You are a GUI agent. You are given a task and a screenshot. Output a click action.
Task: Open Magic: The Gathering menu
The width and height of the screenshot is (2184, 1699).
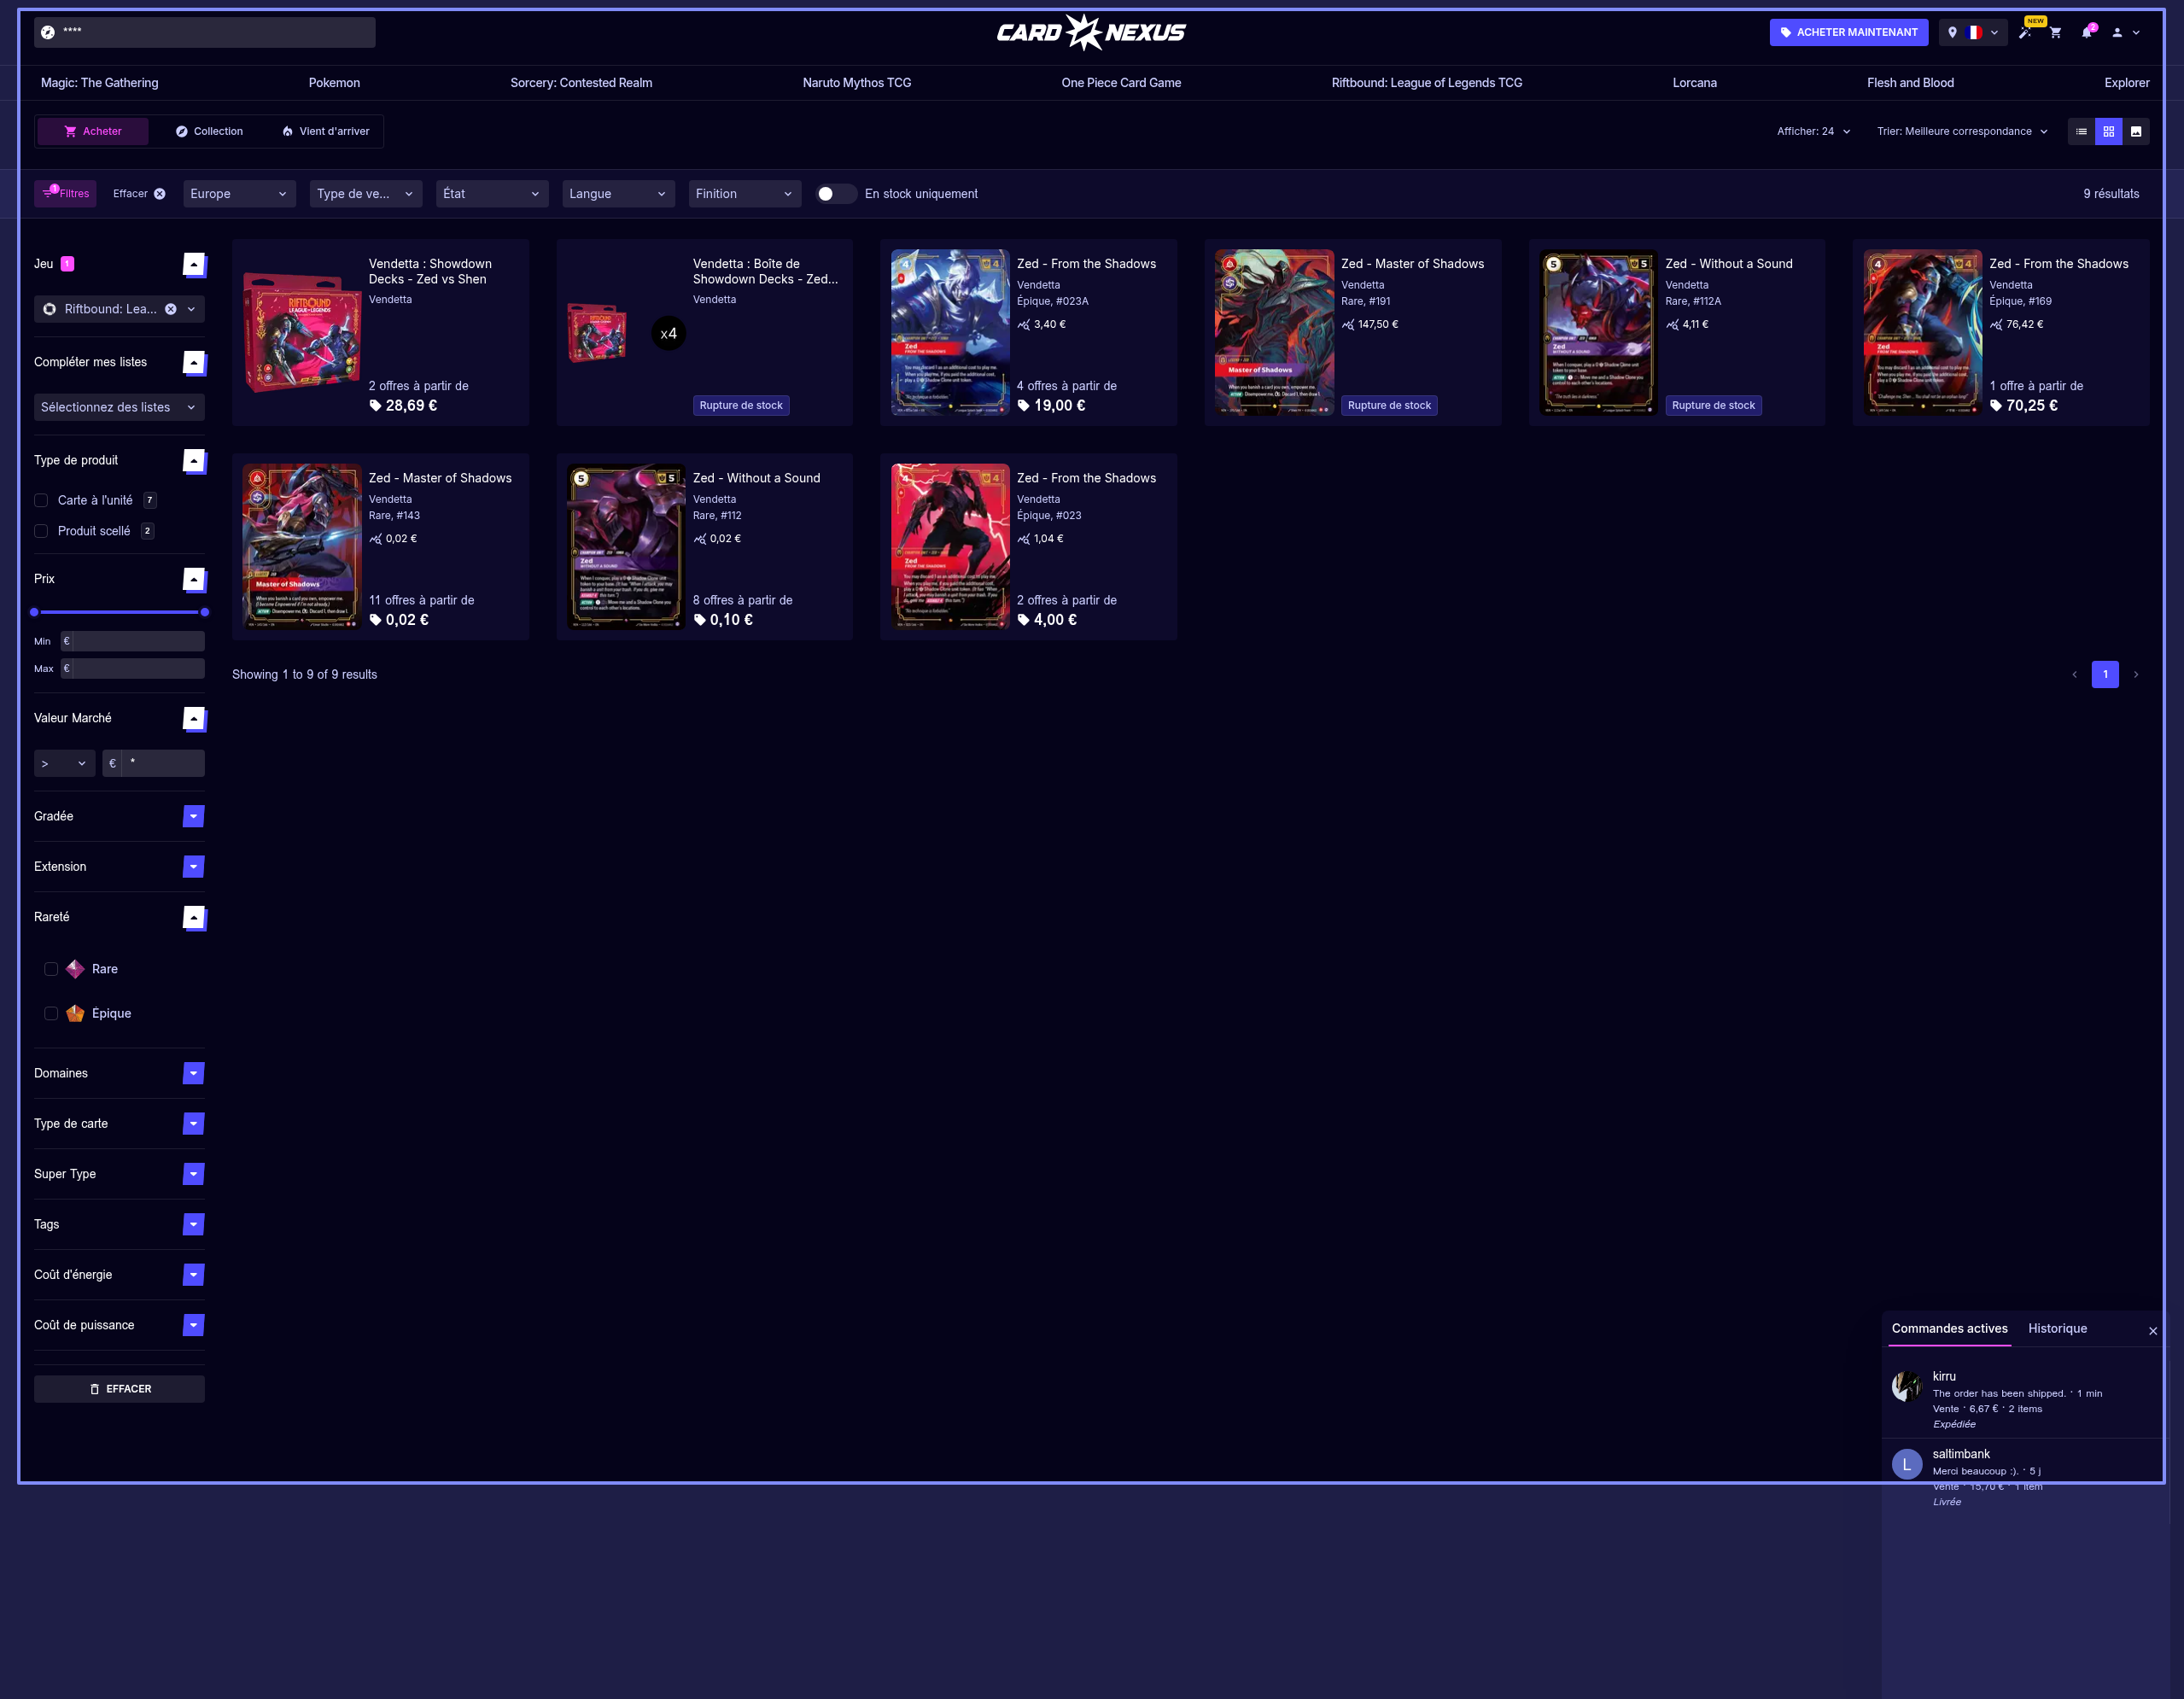[100, 83]
